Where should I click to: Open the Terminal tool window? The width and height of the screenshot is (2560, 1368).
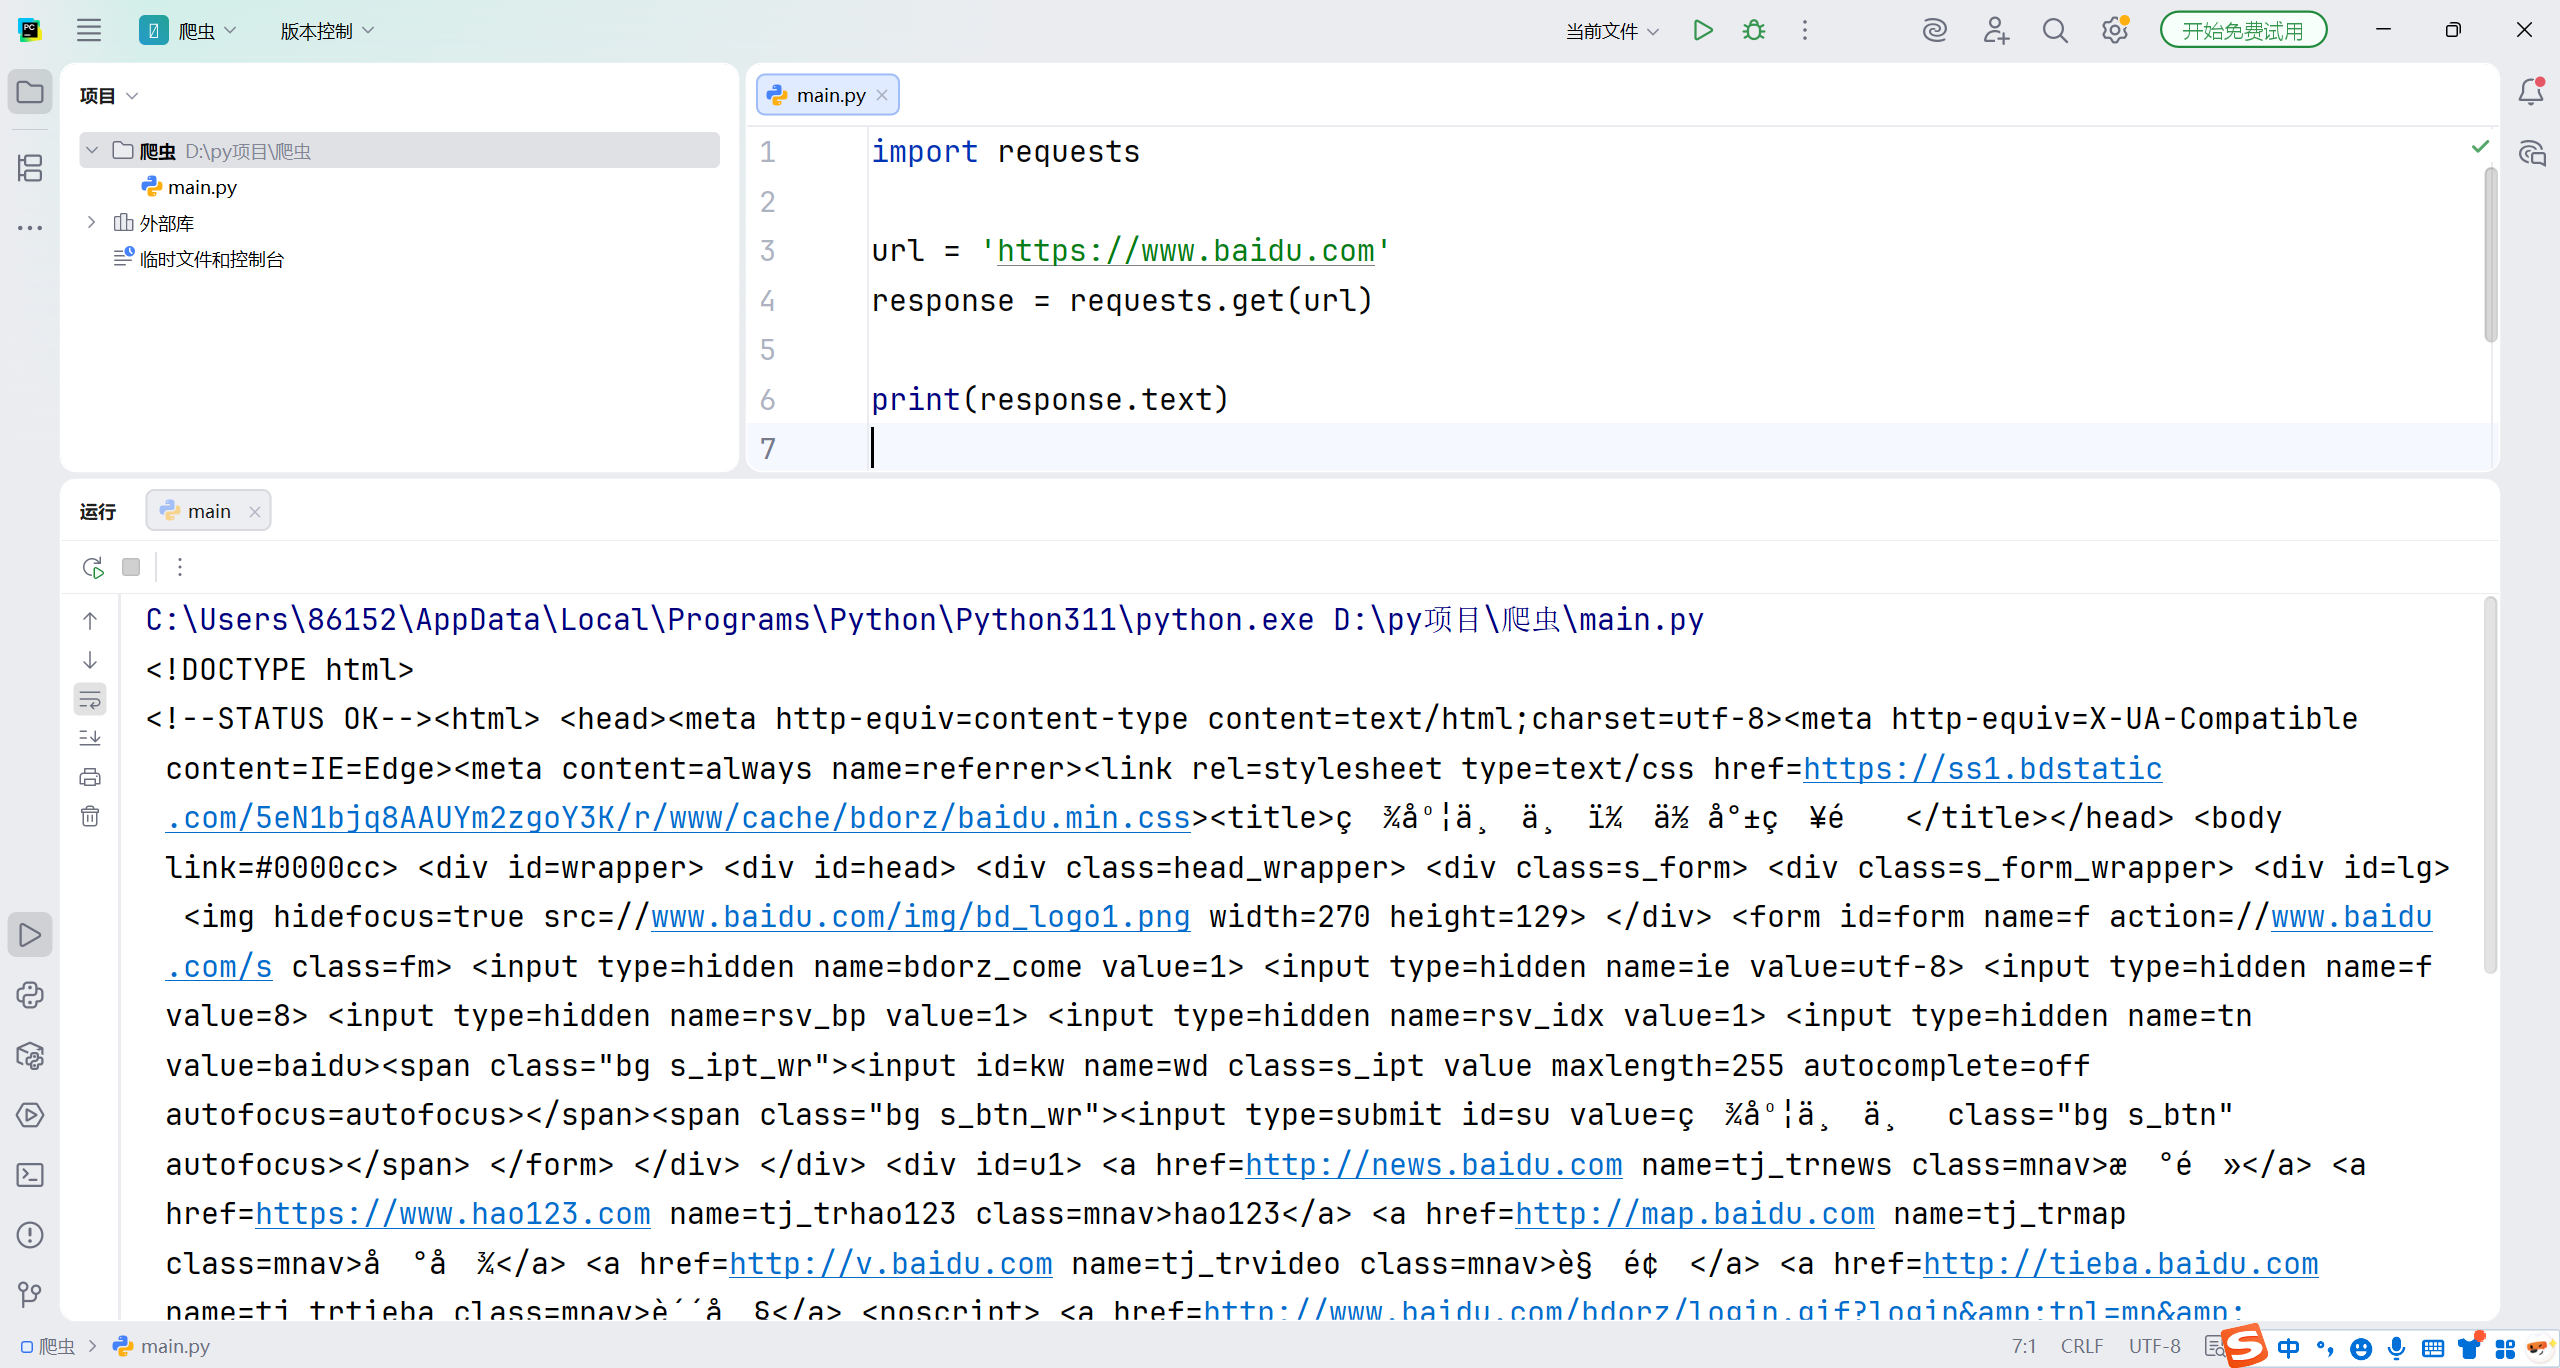(30, 1175)
